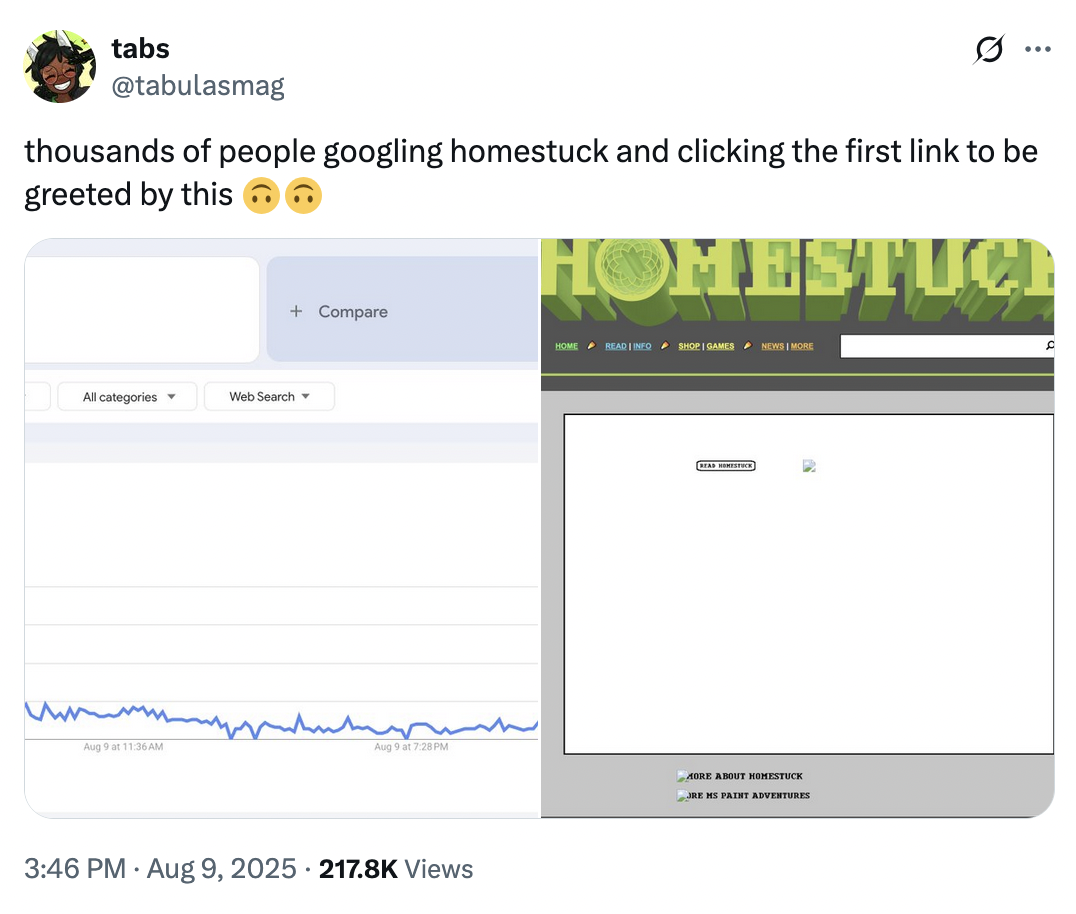Click the broken image icon beside Read Homestuck
The height and width of the screenshot is (914, 1076).
(809, 466)
